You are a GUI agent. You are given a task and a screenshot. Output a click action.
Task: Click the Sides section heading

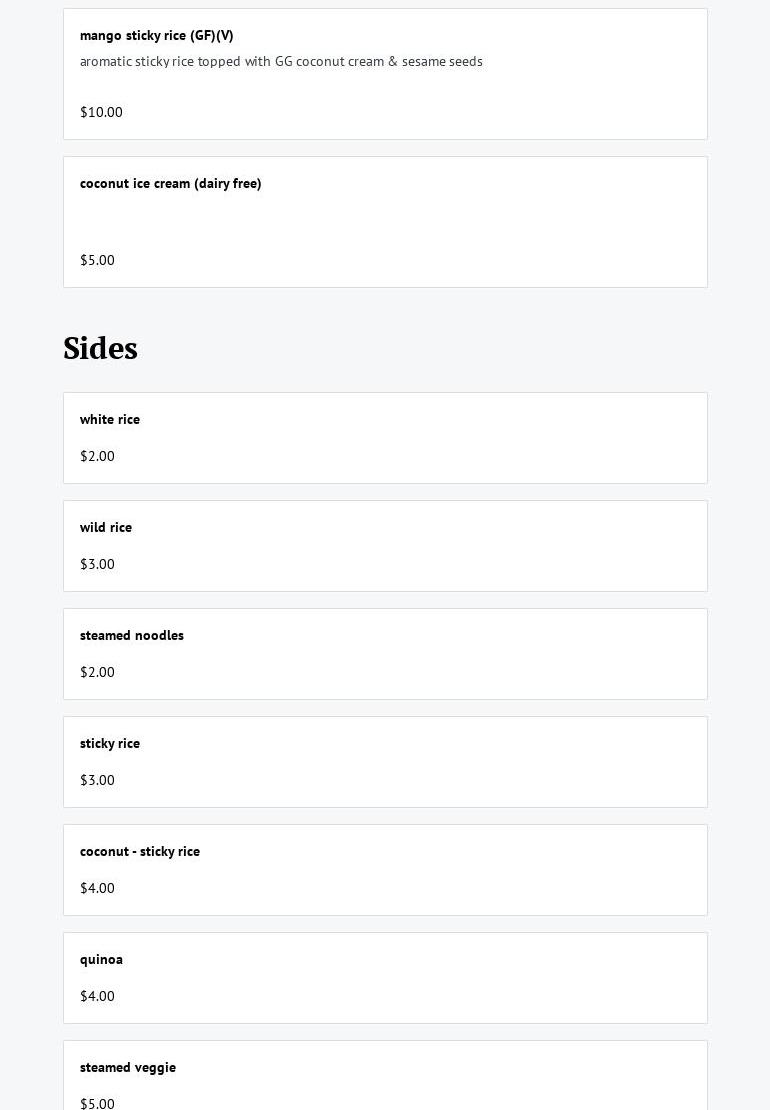click(x=100, y=349)
